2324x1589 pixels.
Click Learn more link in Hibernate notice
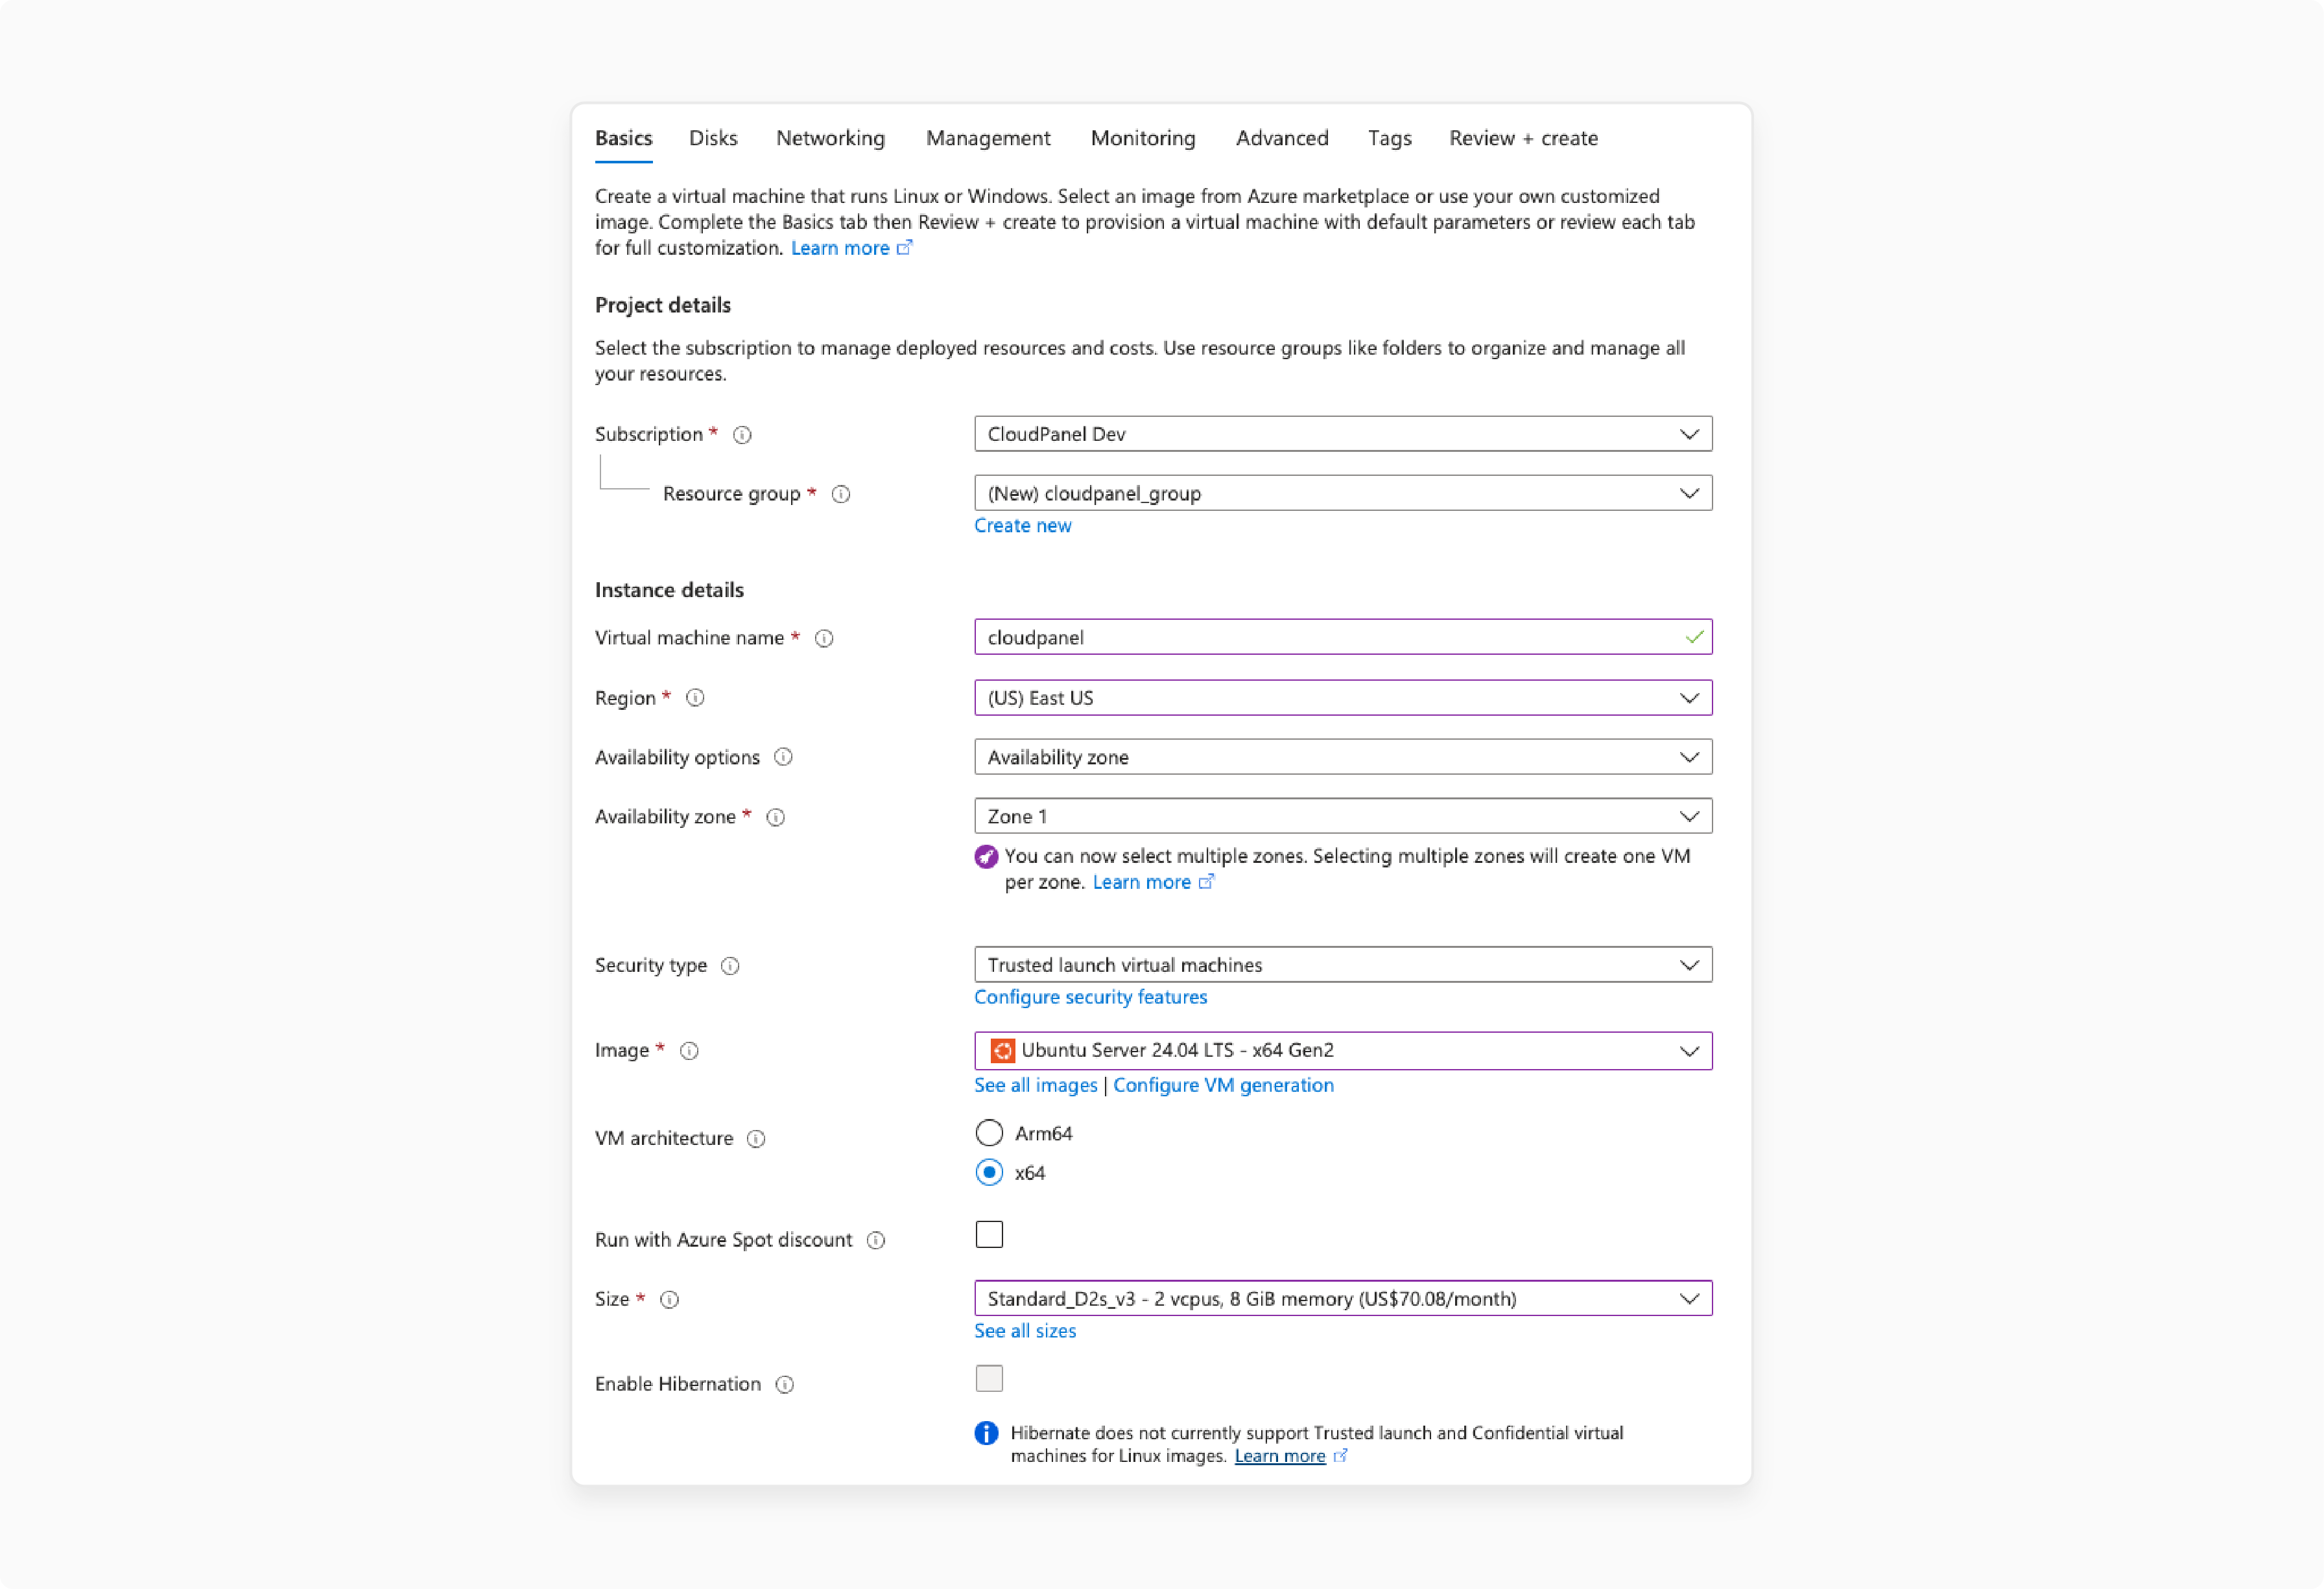coord(1280,1456)
